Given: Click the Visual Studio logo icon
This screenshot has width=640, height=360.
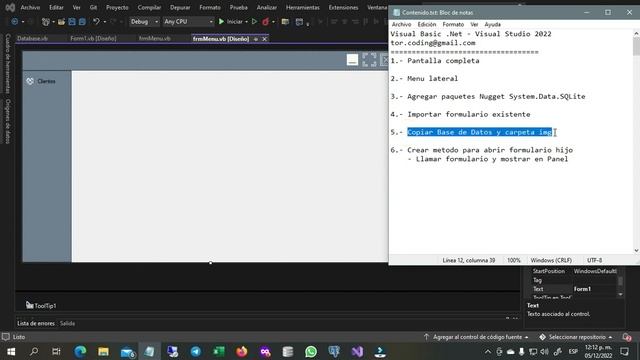Looking at the screenshot, I should click(10, 7).
